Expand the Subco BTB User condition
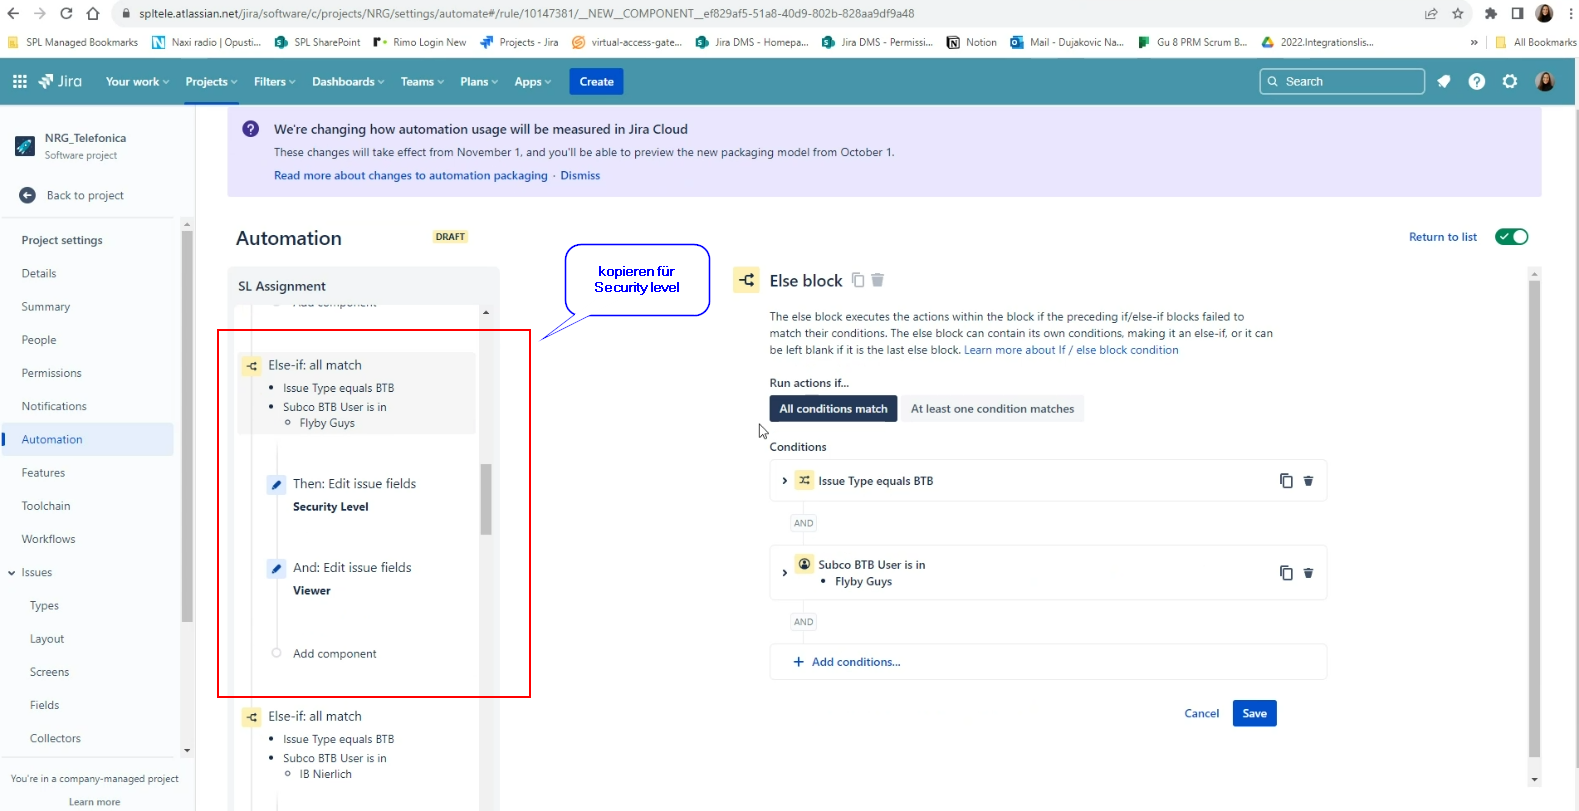 (784, 573)
